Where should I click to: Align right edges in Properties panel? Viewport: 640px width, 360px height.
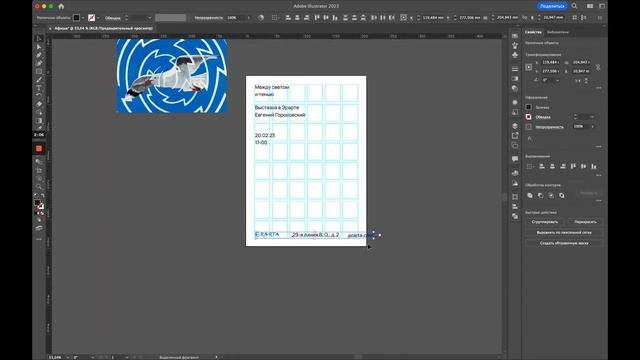point(563,166)
